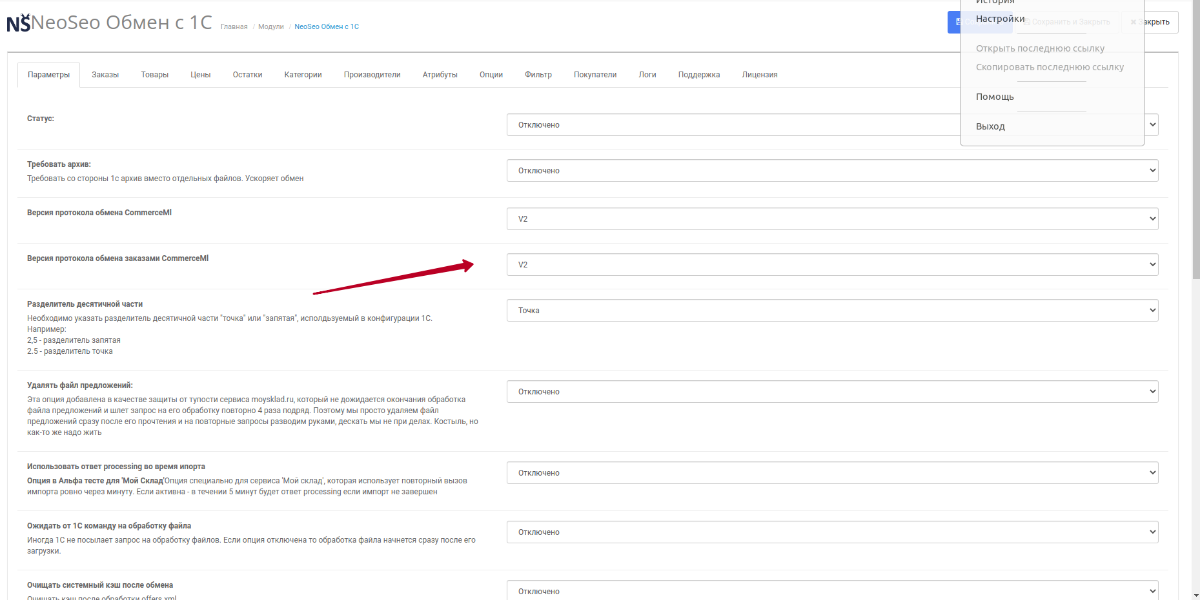This screenshot has height=600, width=1200.
Task: Show the Атрибуты tab
Action: (440, 75)
